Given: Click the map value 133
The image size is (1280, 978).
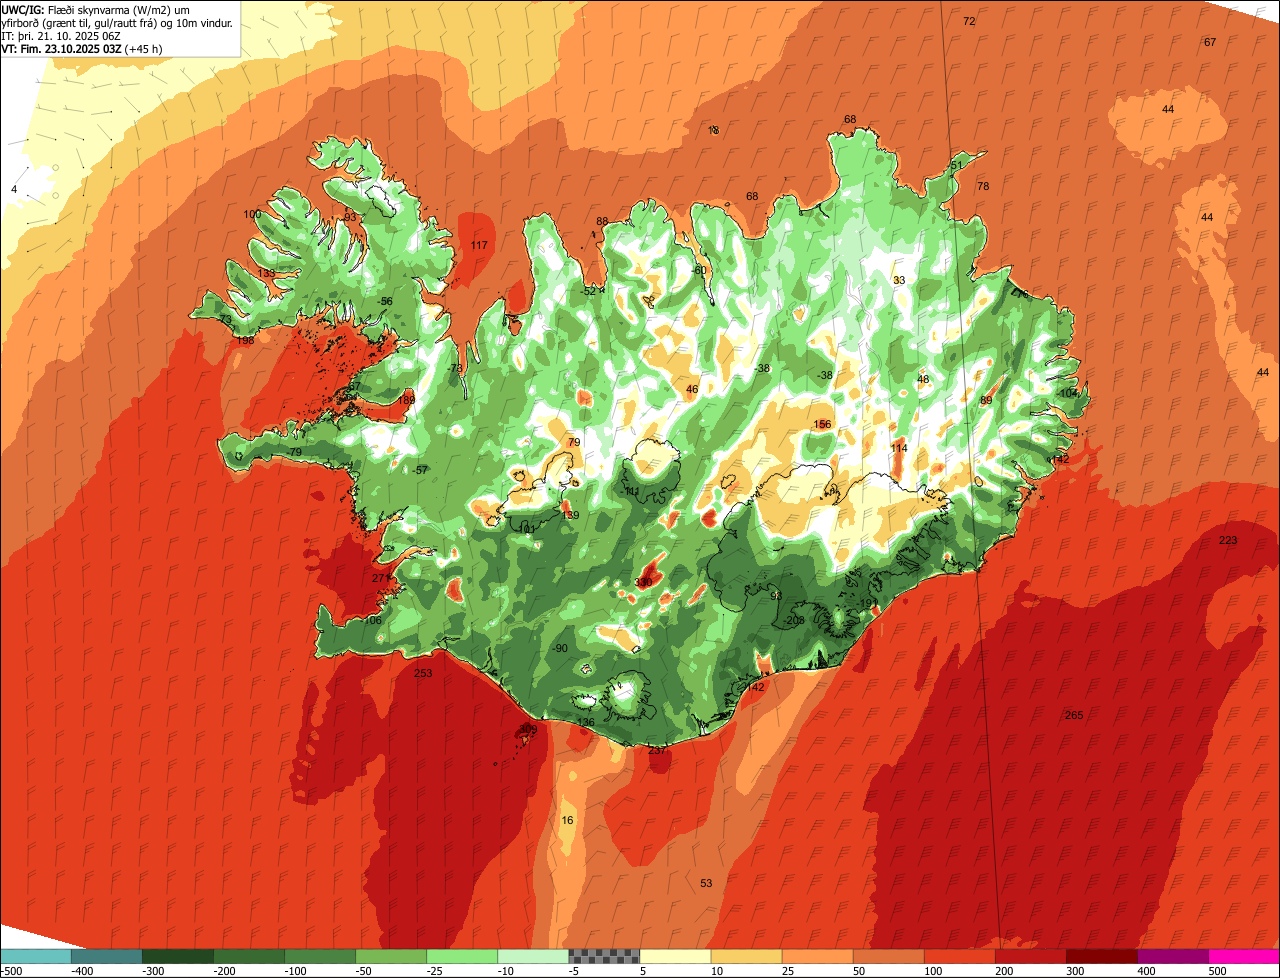Looking at the screenshot, I should coord(266,273).
